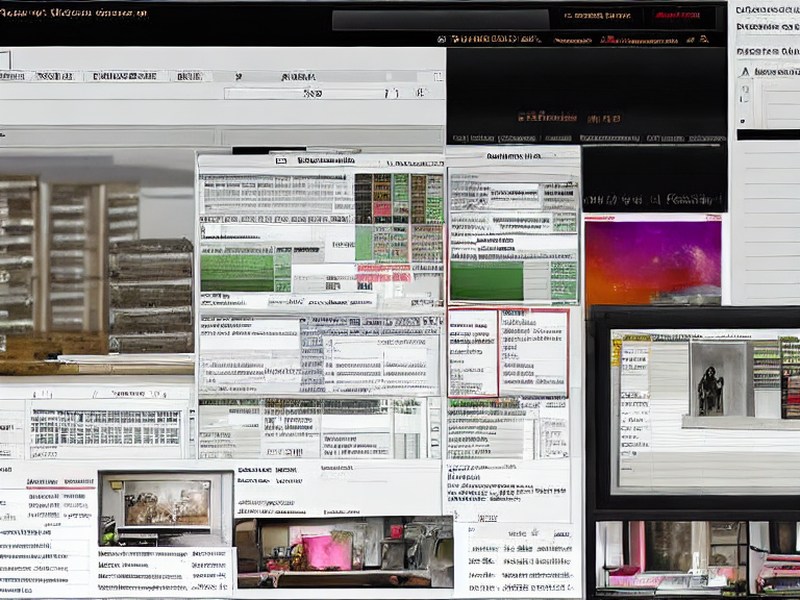Toggle the upper small checkbox in the right sidebar
Screen dimensions: 800x600
click(x=745, y=89)
